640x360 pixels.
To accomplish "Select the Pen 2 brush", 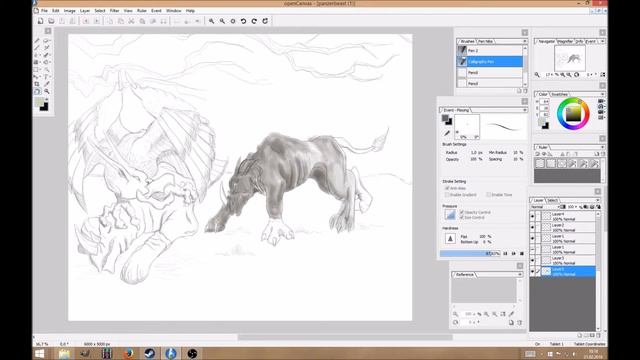I will (x=490, y=51).
